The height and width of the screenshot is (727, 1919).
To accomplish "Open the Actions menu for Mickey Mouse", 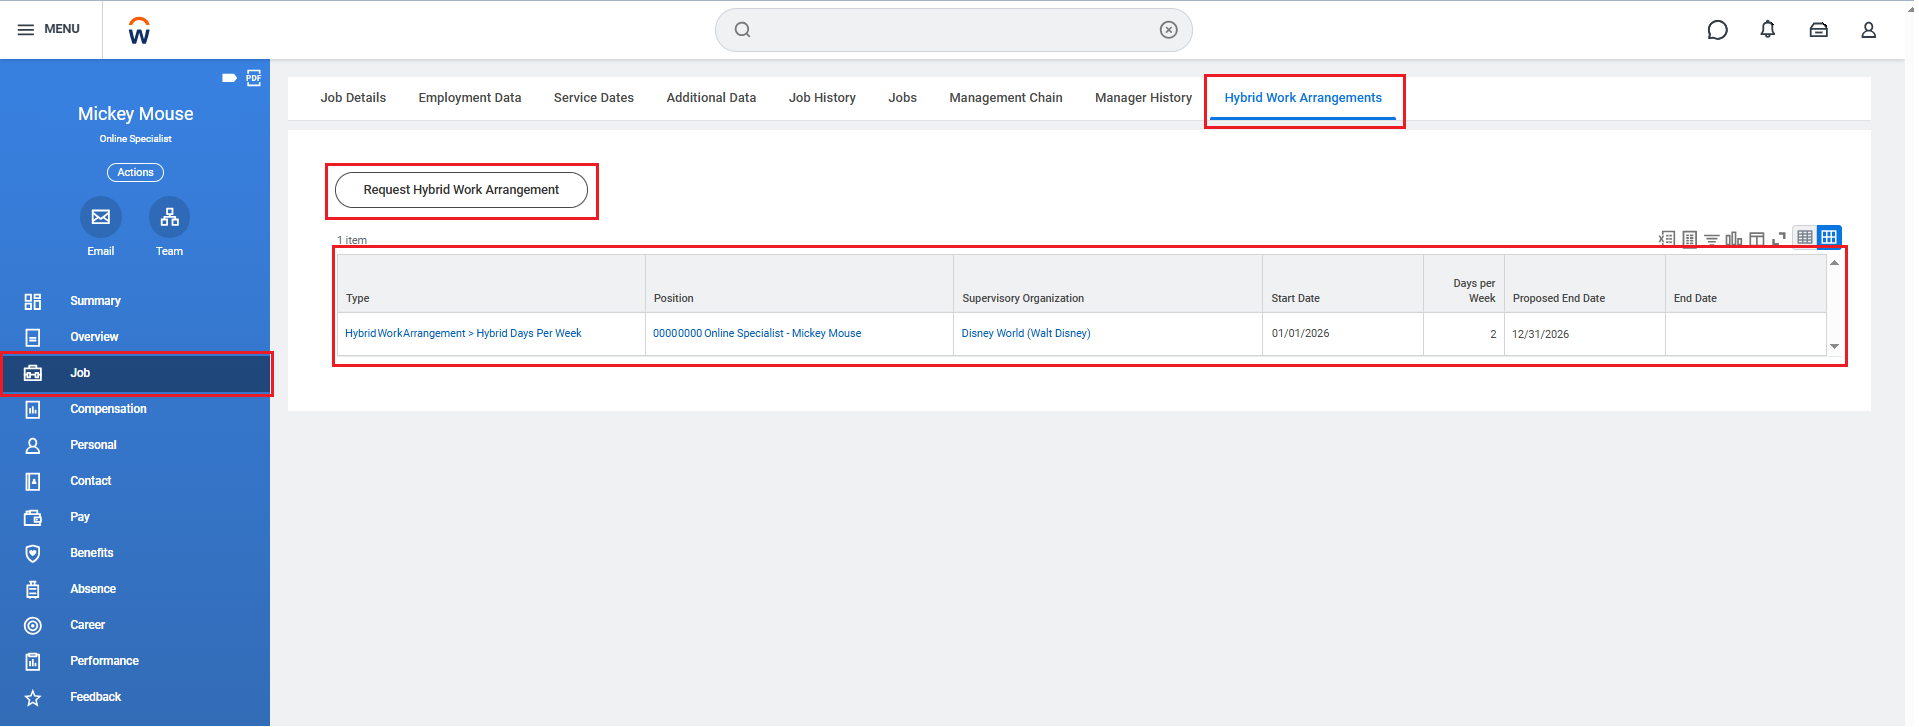I will coord(135,173).
